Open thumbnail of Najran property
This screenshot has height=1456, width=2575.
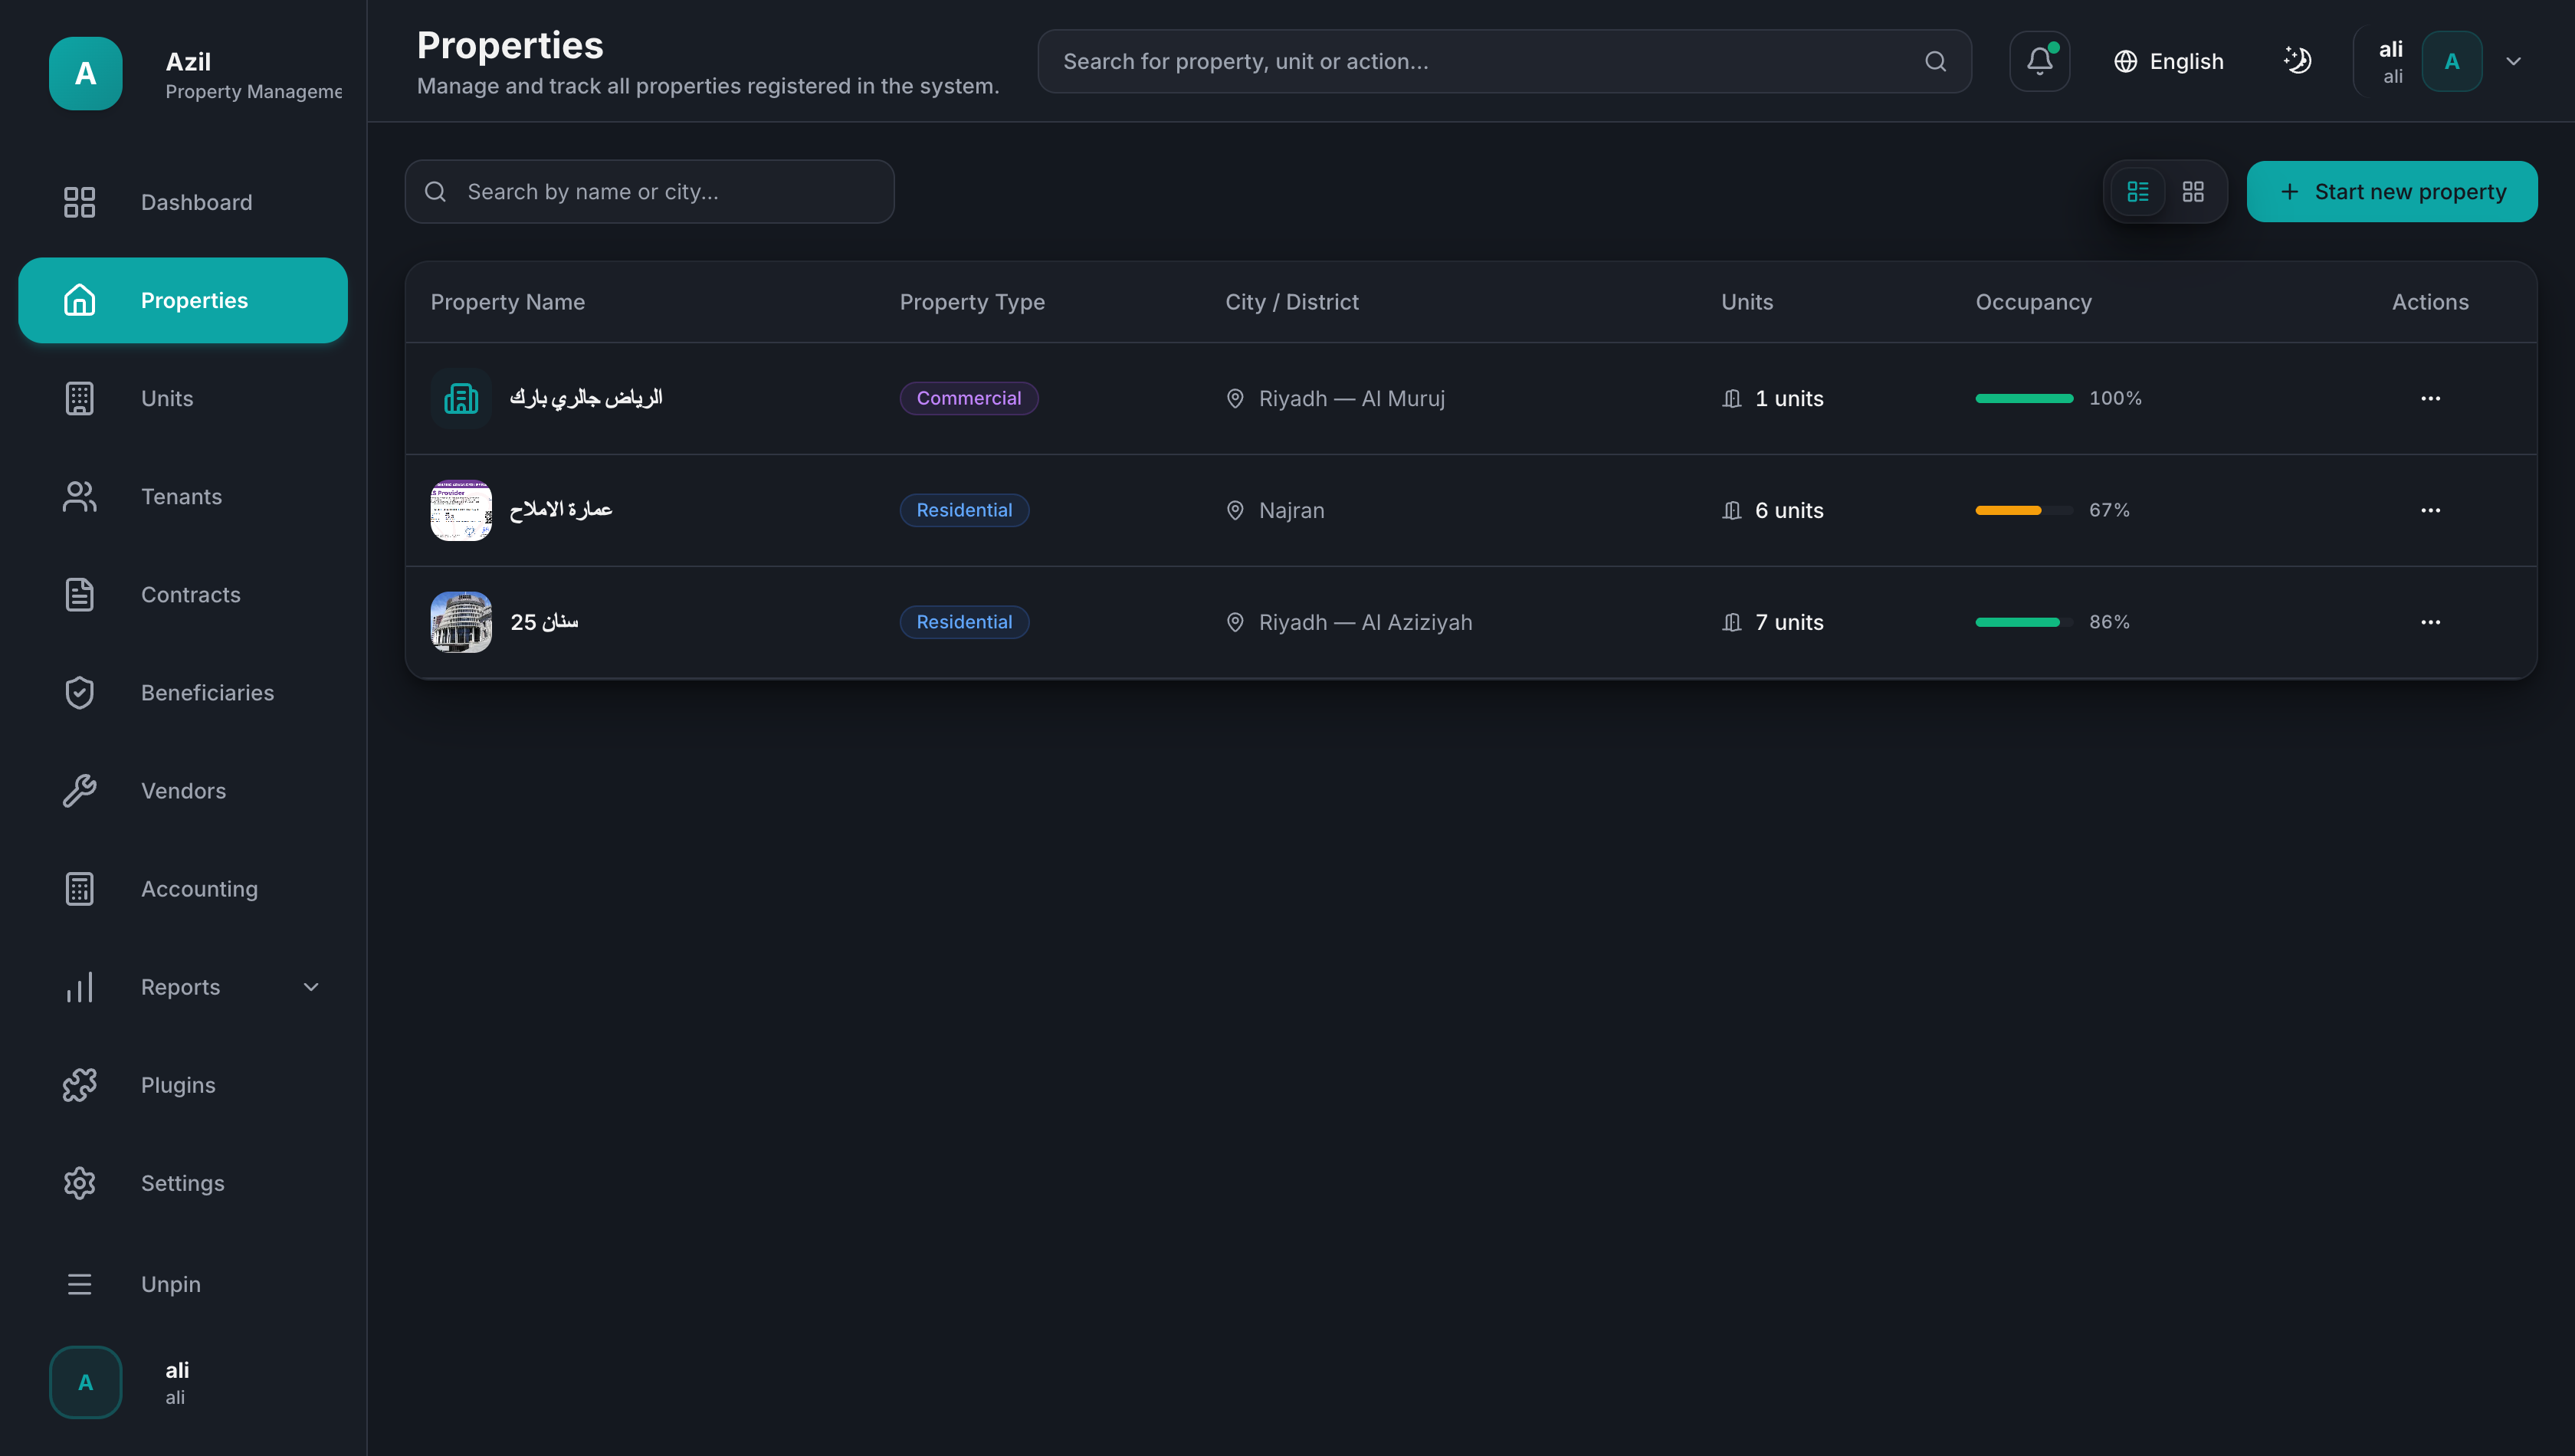pyautogui.click(x=461, y=510)
